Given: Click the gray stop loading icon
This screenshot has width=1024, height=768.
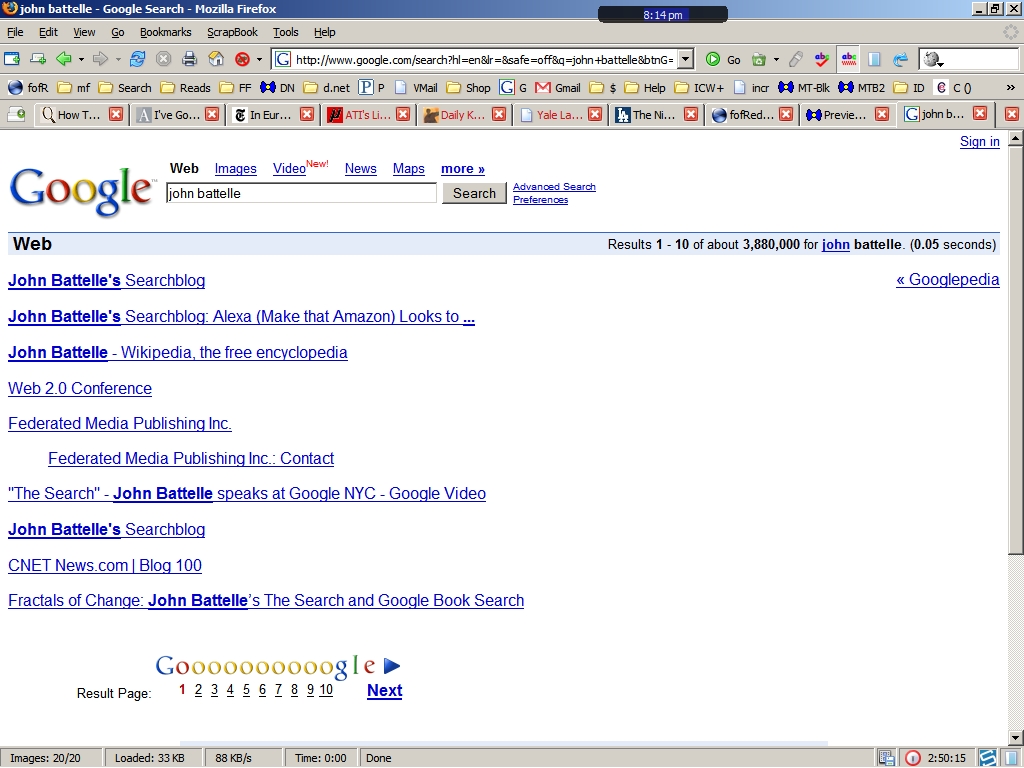Looking at the screenshot, I should point(163,59).
